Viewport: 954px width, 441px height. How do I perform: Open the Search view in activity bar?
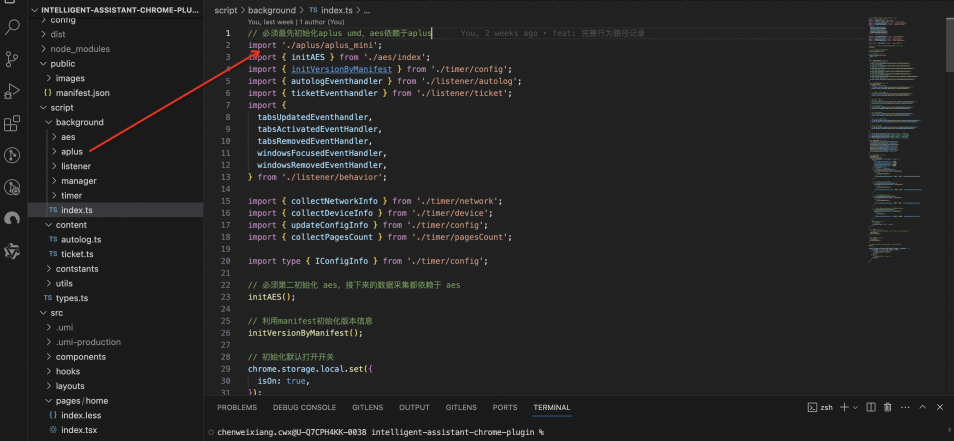point(13,29)
